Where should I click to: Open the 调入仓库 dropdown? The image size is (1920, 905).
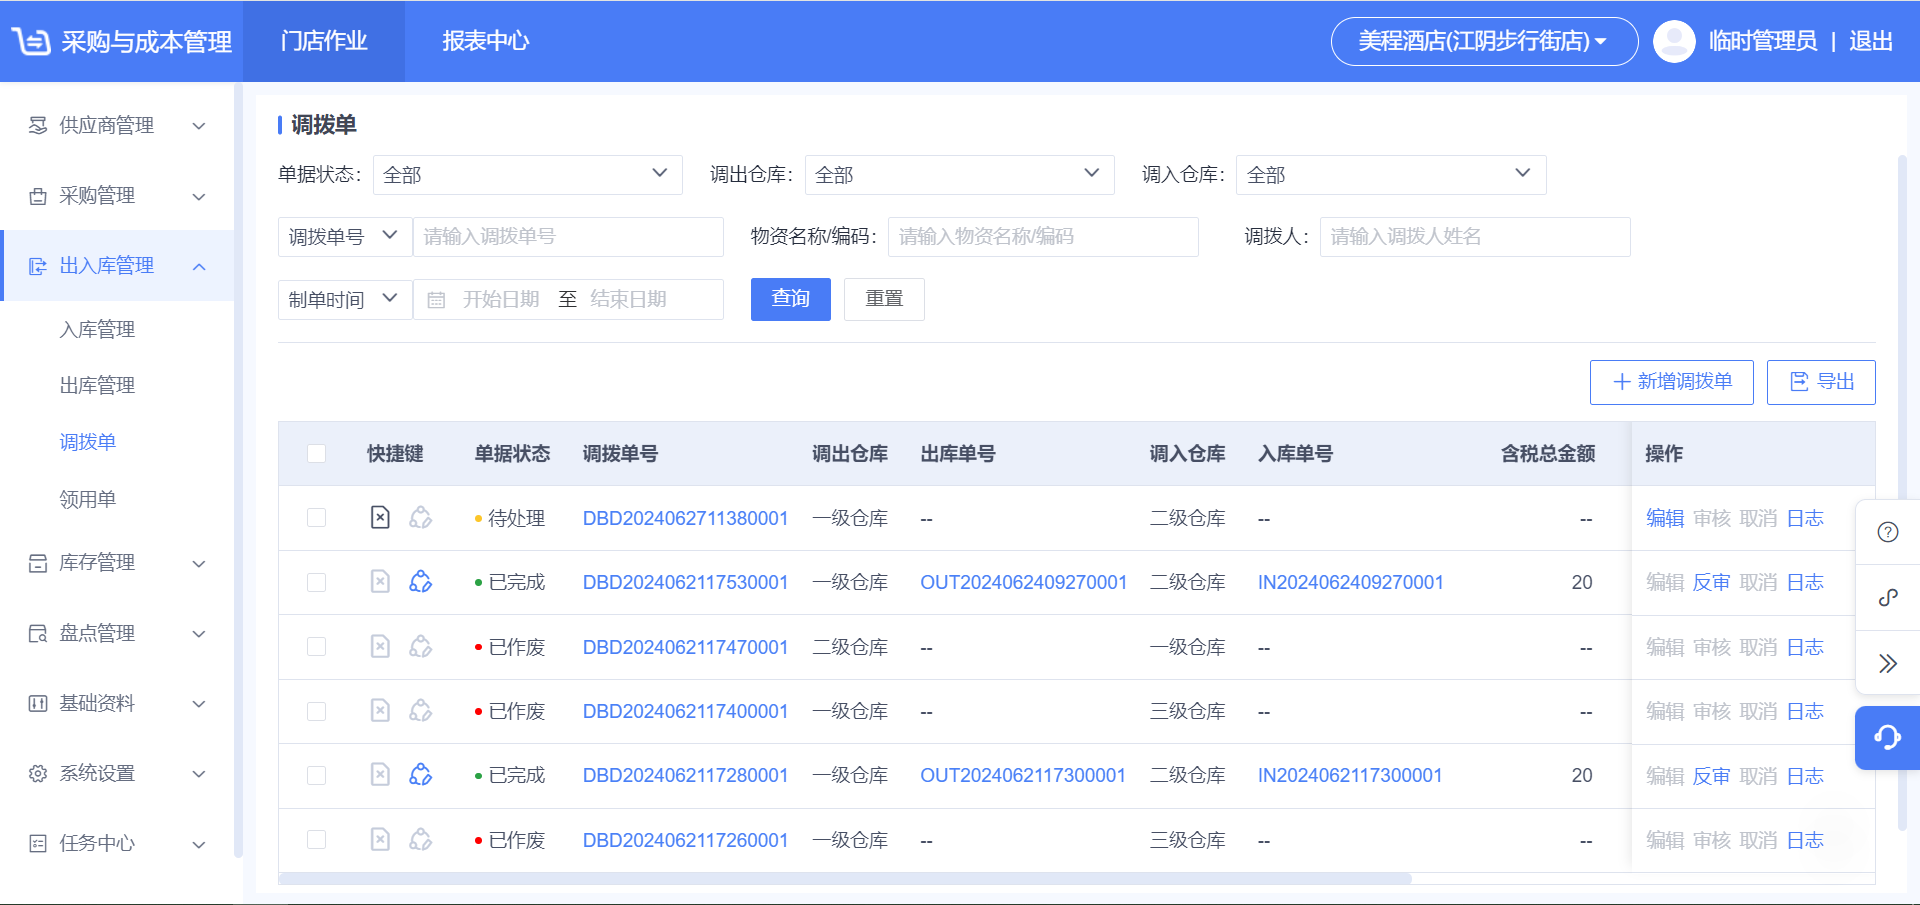pyautogui.click(x=1391, y=175)
